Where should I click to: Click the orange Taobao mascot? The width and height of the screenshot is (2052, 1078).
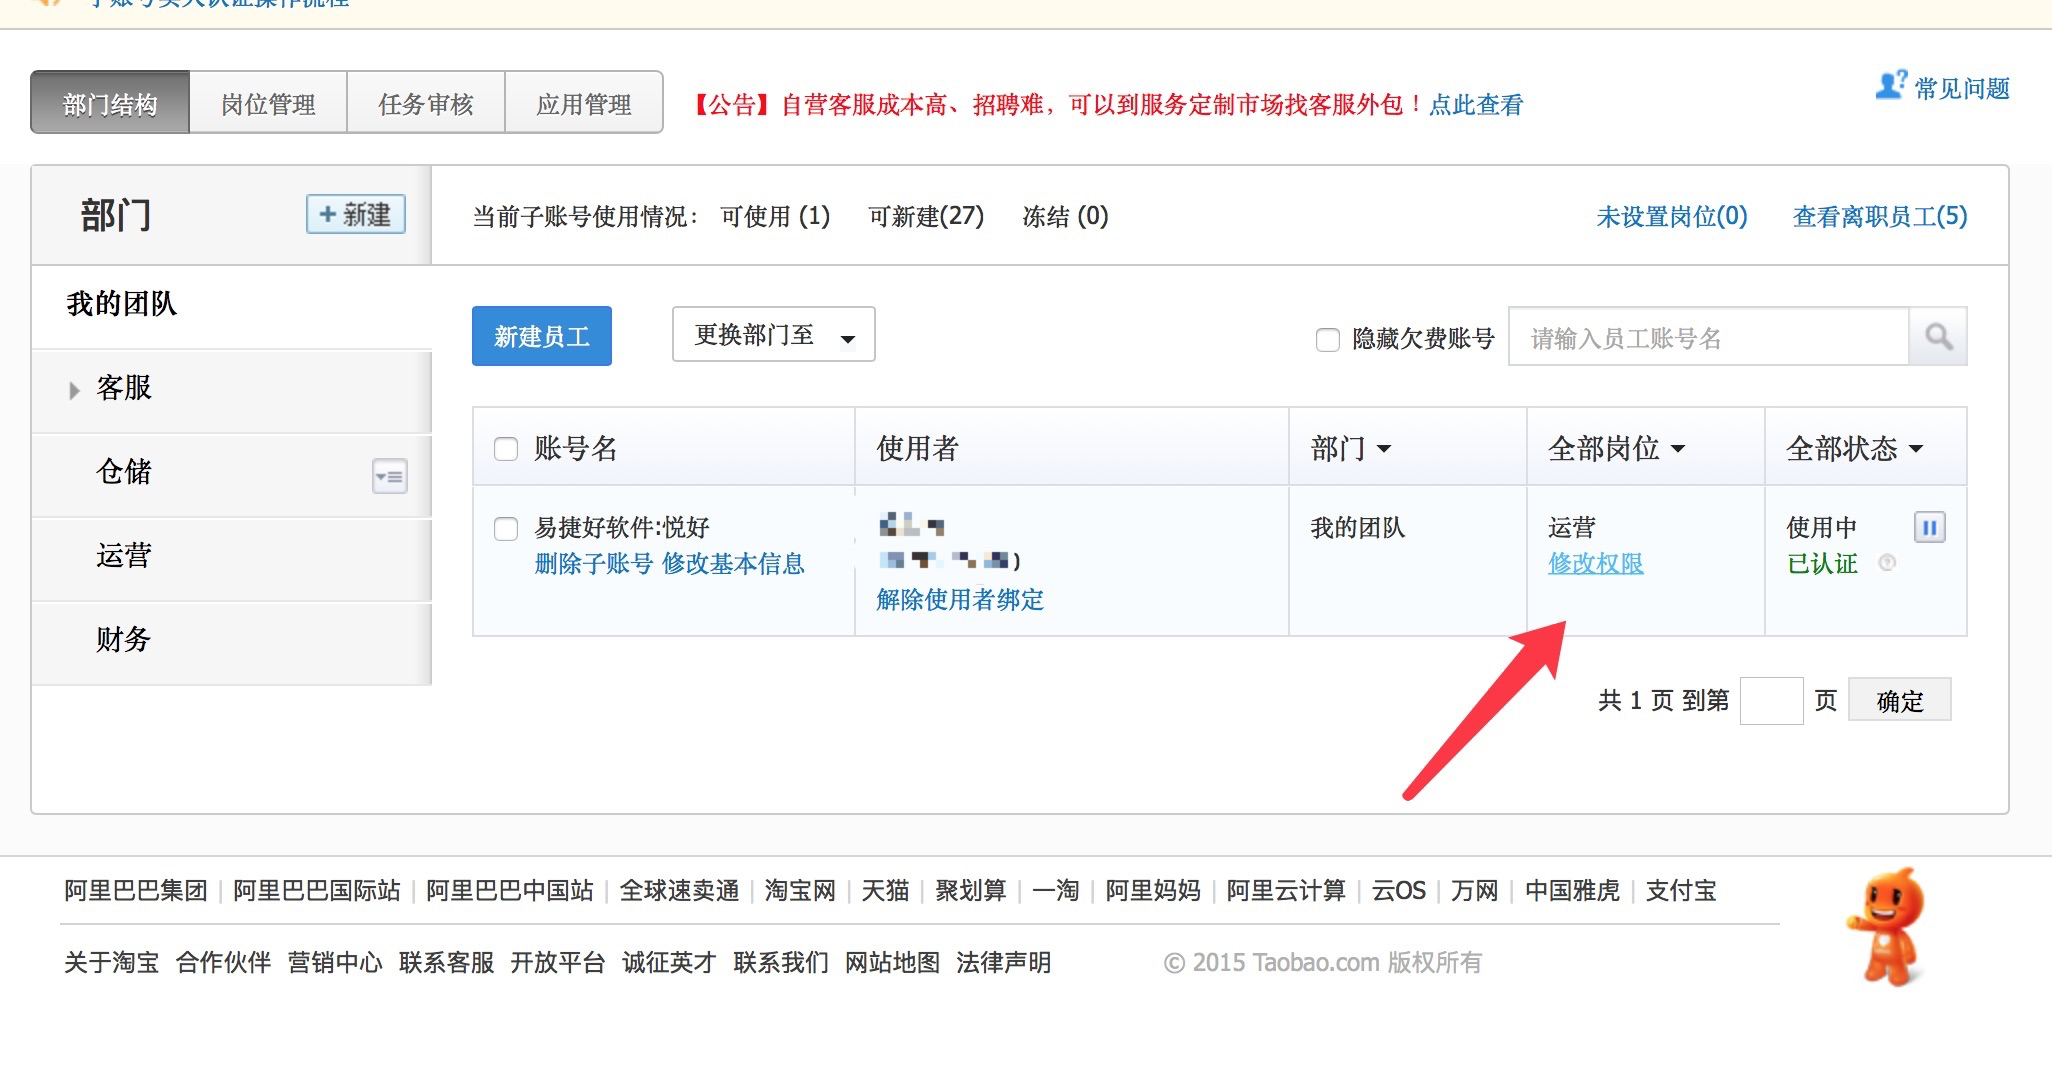click(x=1887, y=927)
